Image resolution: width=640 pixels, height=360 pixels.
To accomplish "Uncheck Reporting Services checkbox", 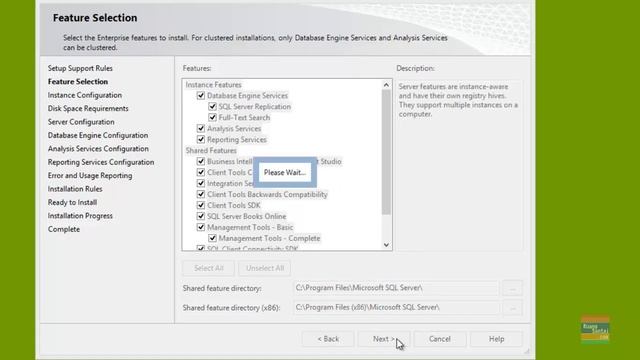I will click(200, 140).
